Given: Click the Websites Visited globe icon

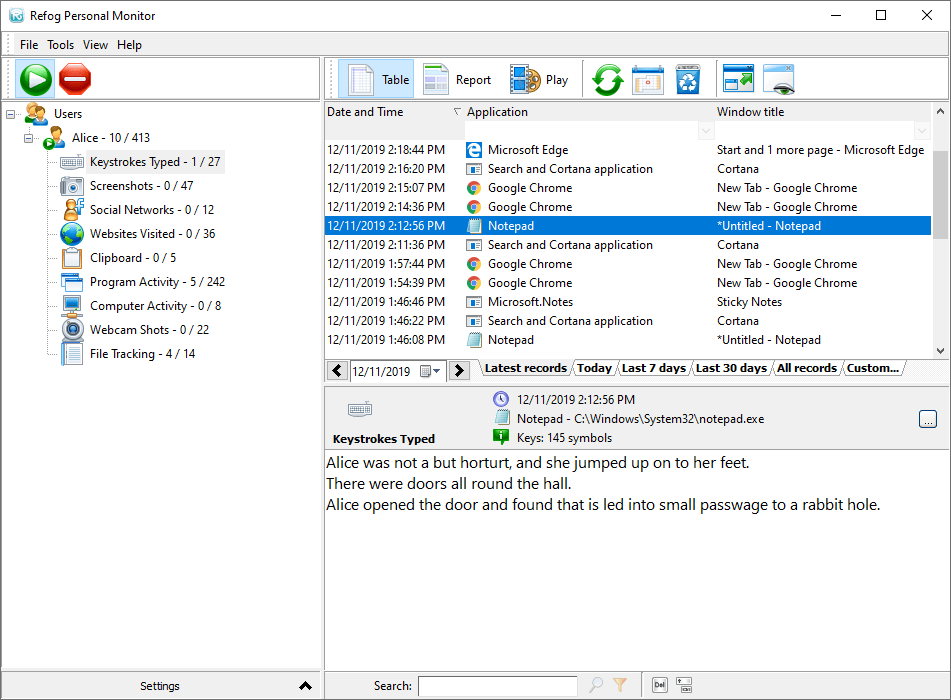Looking at the screenshot, I should pos(72,234).
